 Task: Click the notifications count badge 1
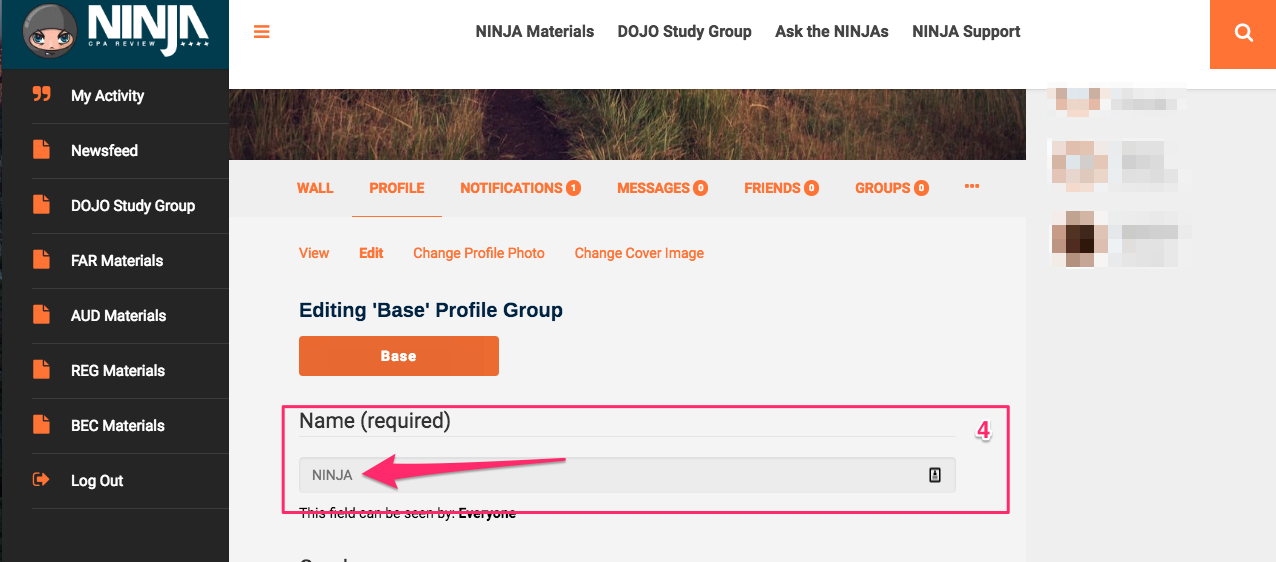[x=574, y=188]
